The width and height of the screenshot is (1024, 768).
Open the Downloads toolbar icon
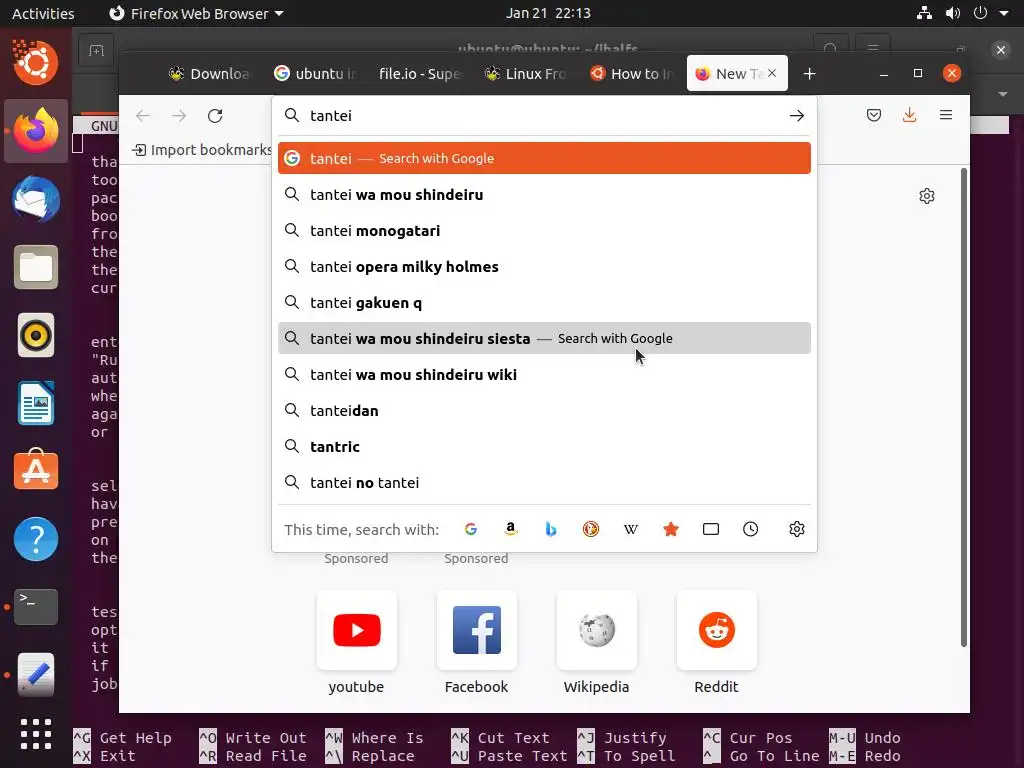click(910, 116)
